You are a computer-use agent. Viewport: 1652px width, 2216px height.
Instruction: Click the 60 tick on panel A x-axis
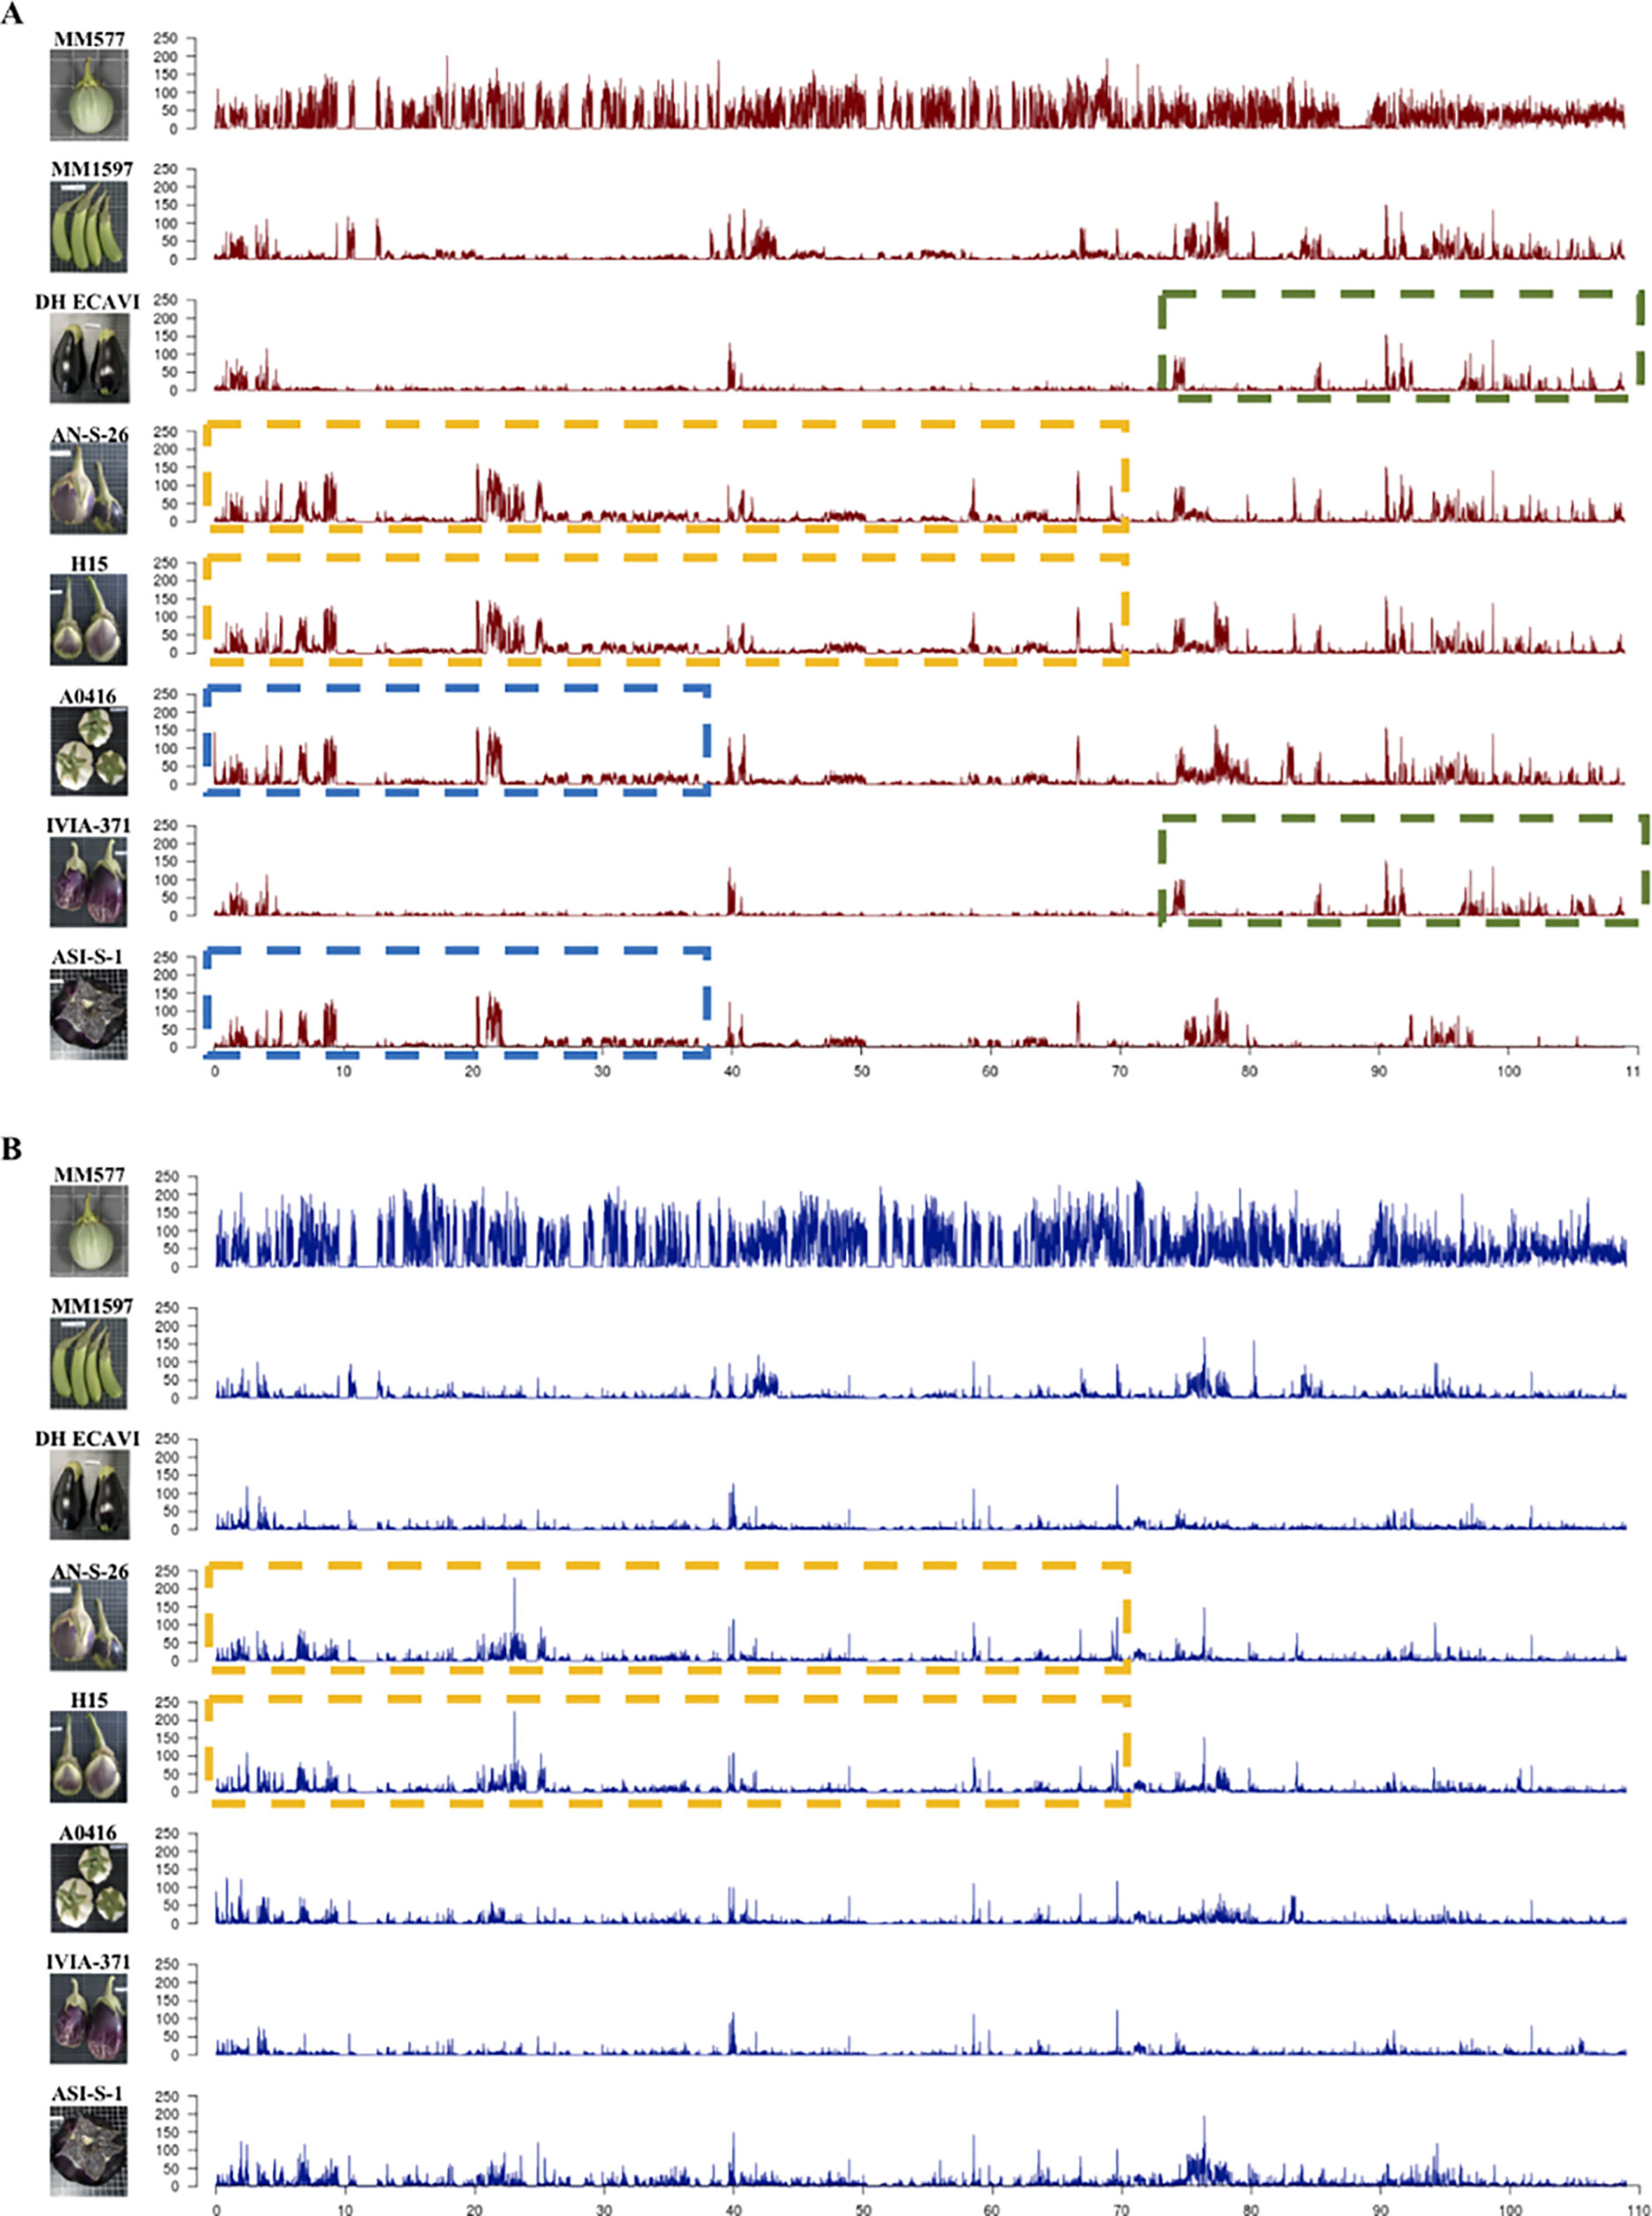point(990,1071)
